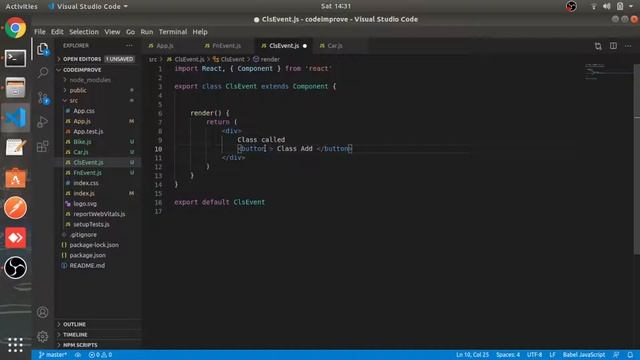Click the Activities button in top bar

21,7
